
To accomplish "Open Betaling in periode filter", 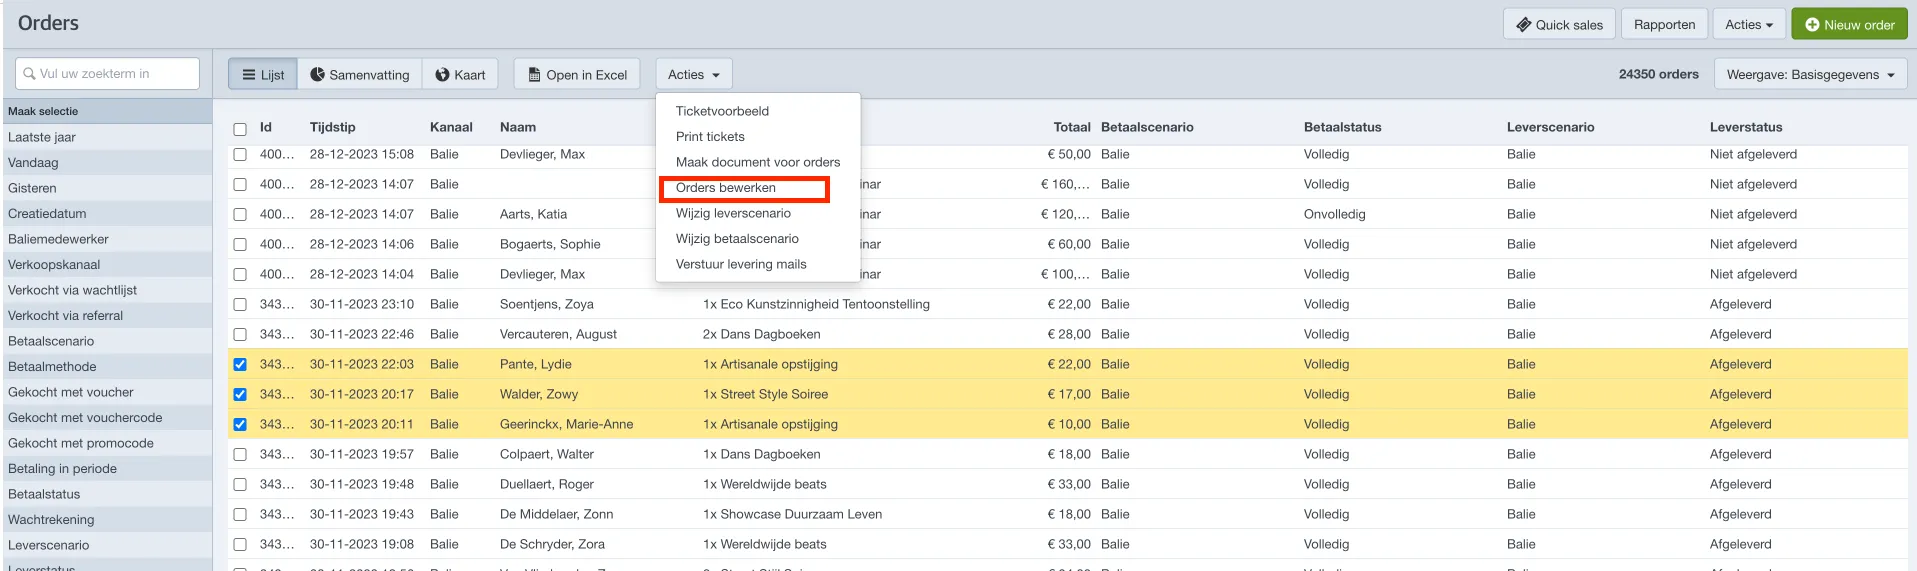I will click(x=107, y=468).
